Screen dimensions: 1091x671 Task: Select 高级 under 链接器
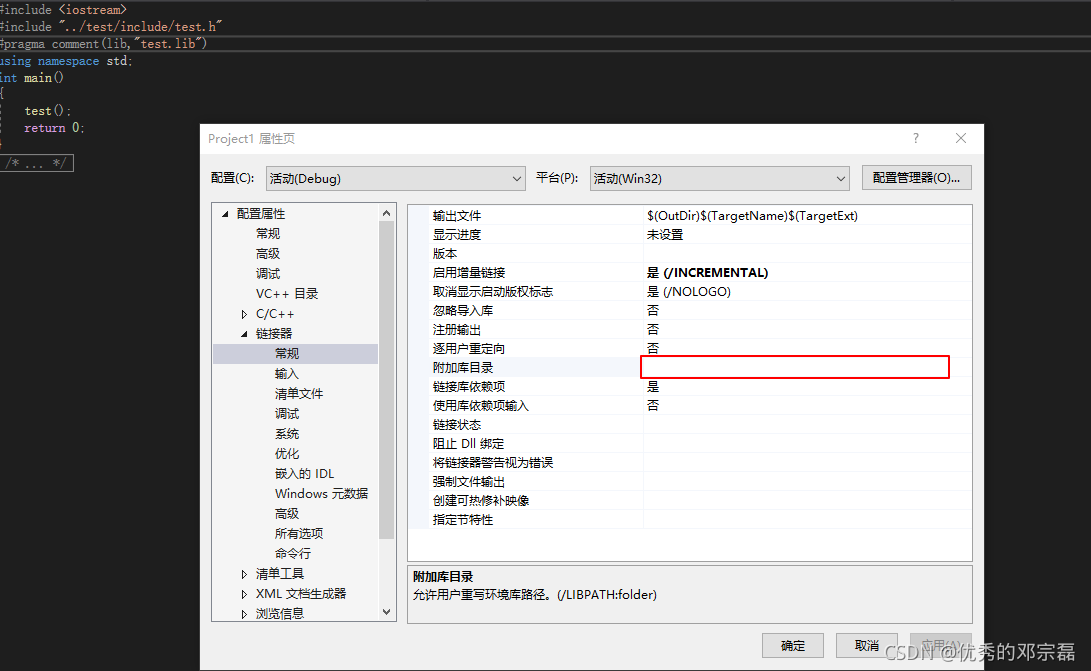click(287, 514)
